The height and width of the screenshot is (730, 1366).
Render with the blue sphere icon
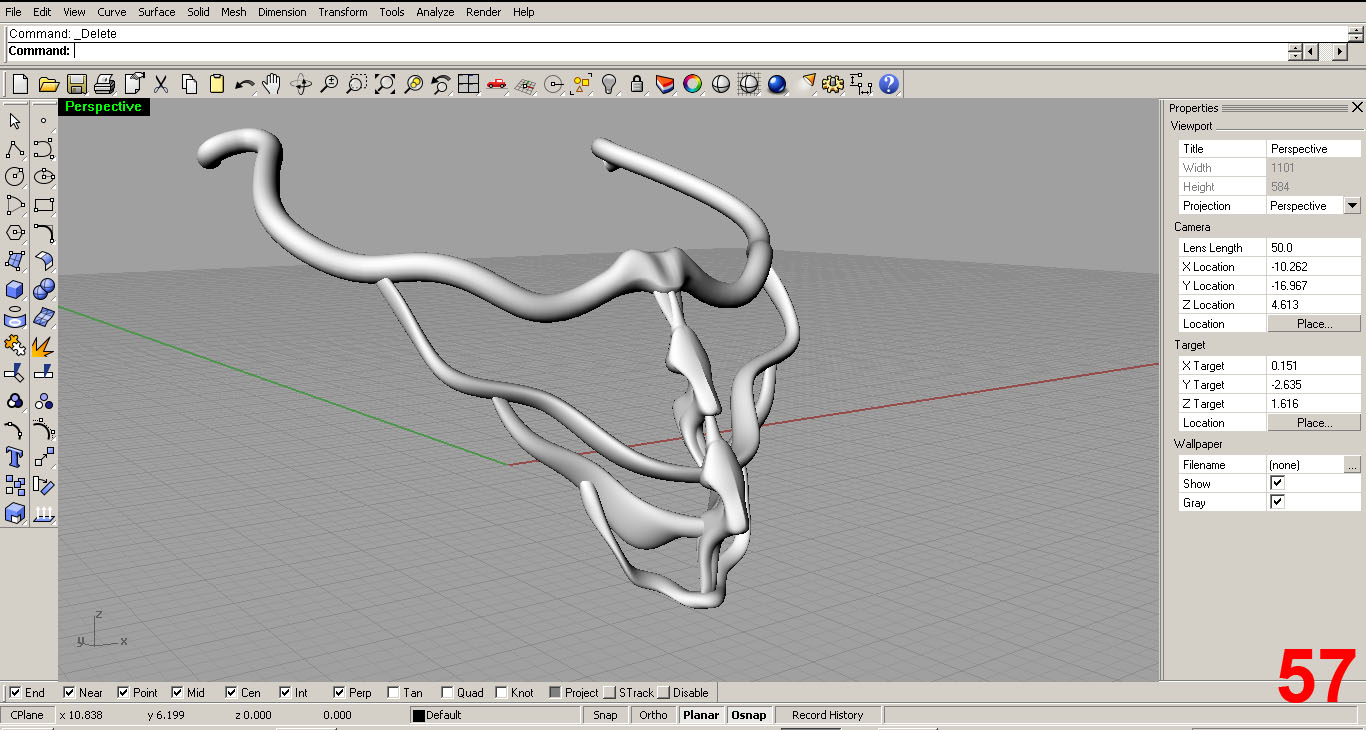pos(777,85)
